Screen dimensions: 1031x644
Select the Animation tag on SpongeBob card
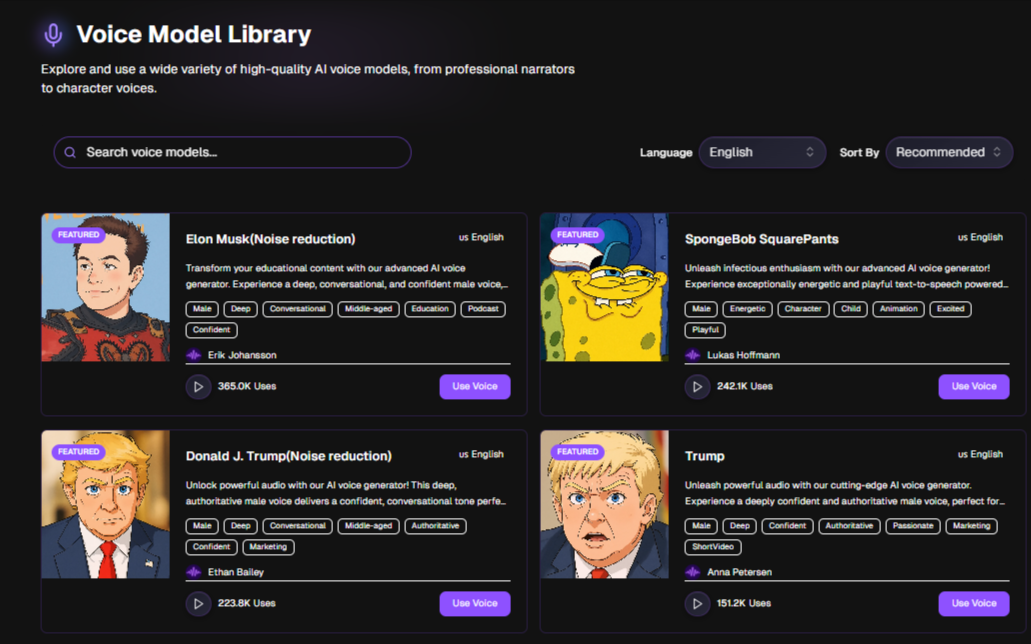pyautogui.click(x=898, y=309)
